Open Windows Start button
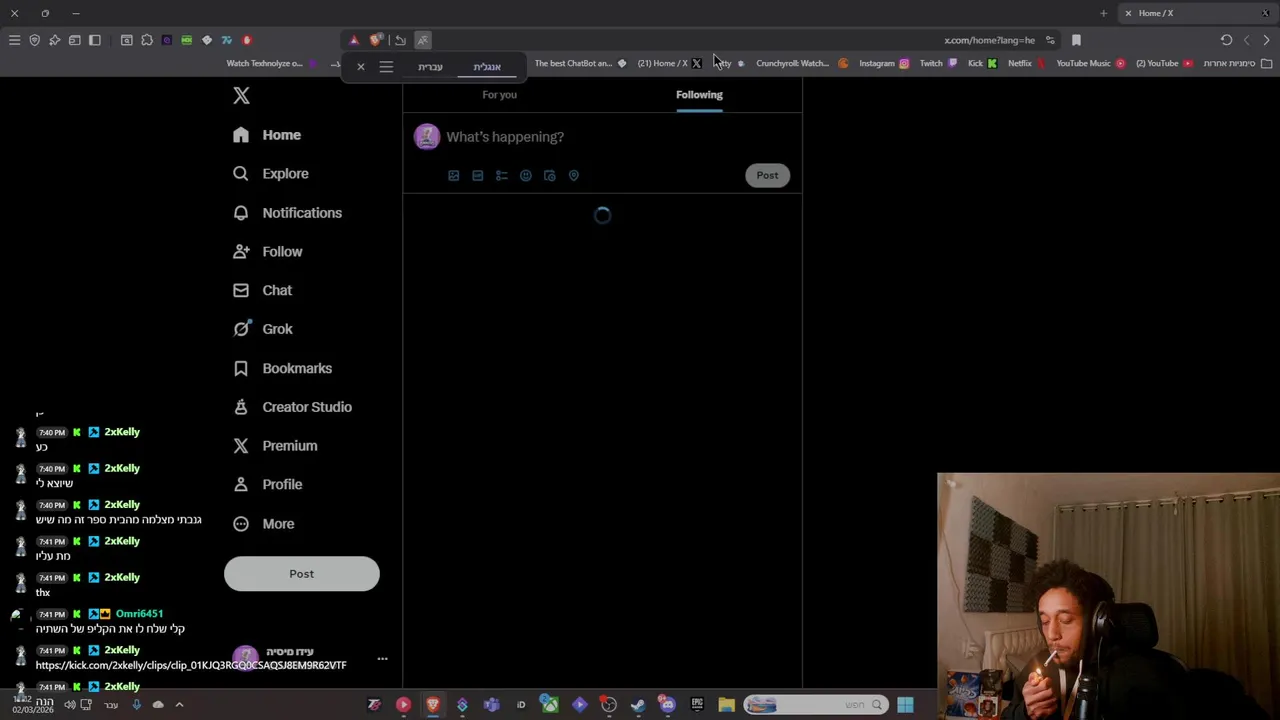The image size is (1280, 720). [905, 705]
